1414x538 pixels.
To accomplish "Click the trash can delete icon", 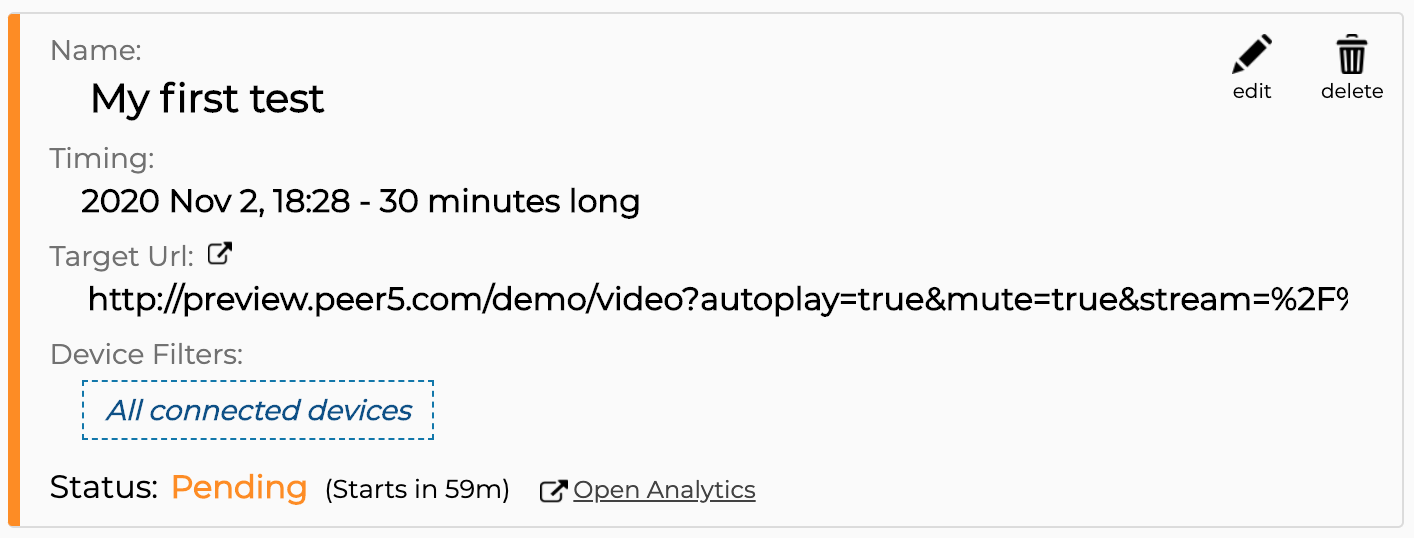I will [1352, 55].
